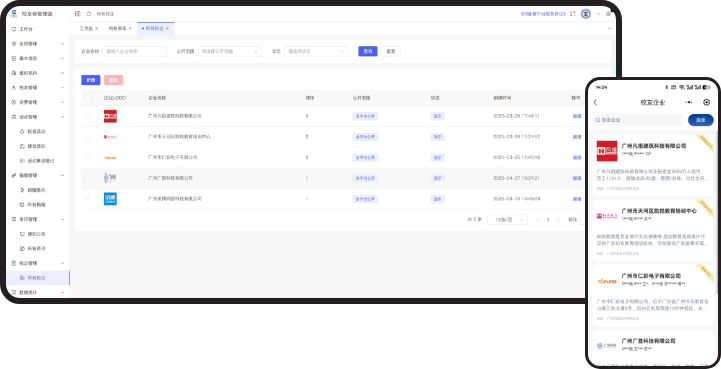Click the 校友会管理端 logo in the sidebar
721x369 pixels.
(14, 14)
